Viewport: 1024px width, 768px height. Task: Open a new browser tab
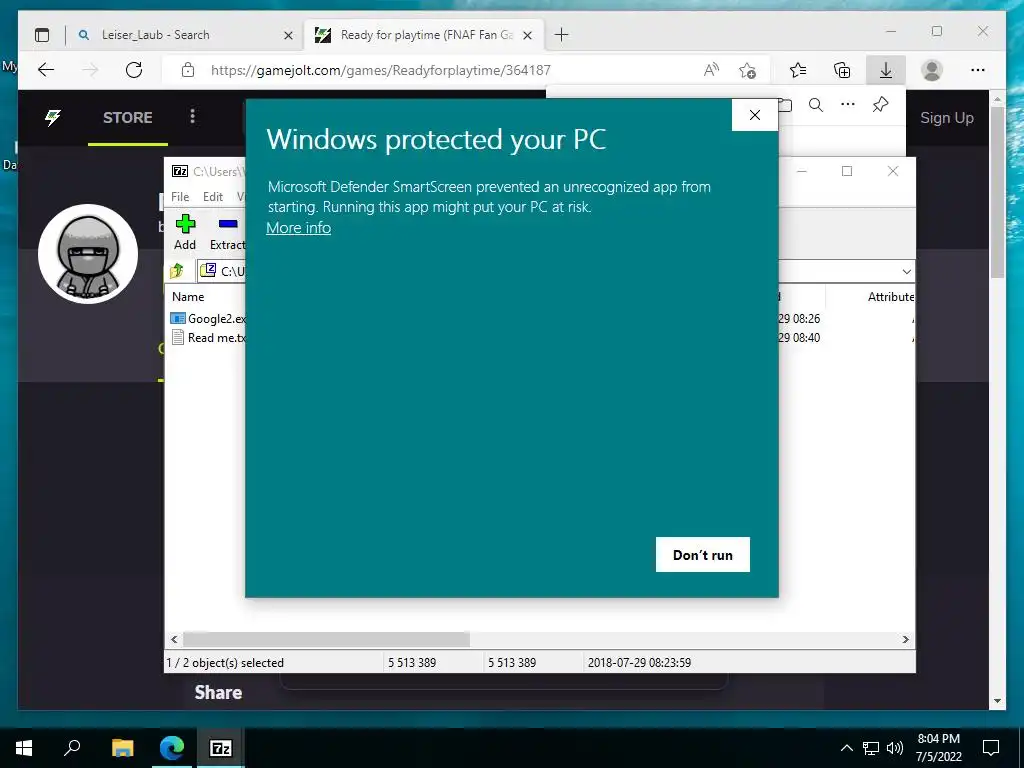(x=562, y=35)
